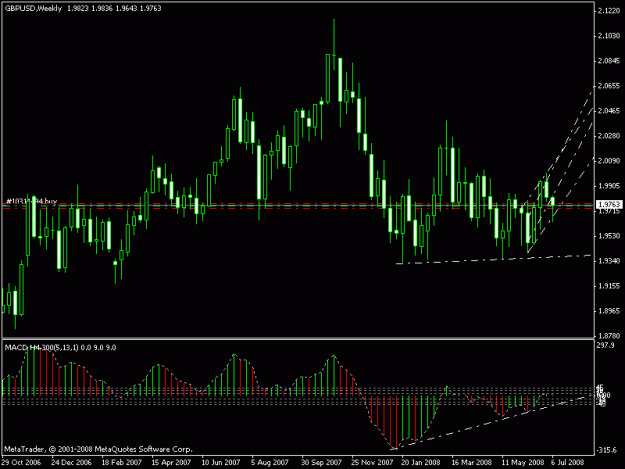This screenshot has width=625, height=469.
Task: Click the 20 Jan 2008 date label
Action: point(421,462)
